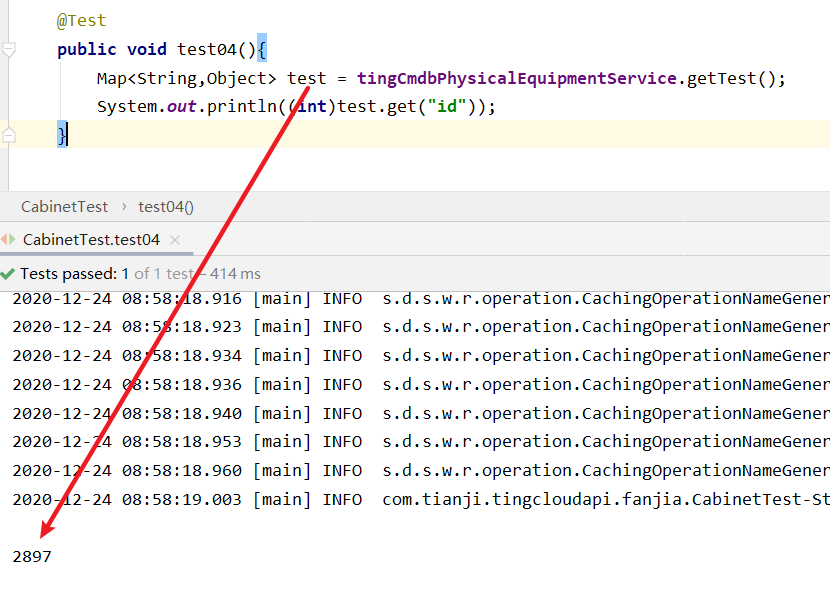Click the @Test annotation
830x591 pixels.
(82, 21)
